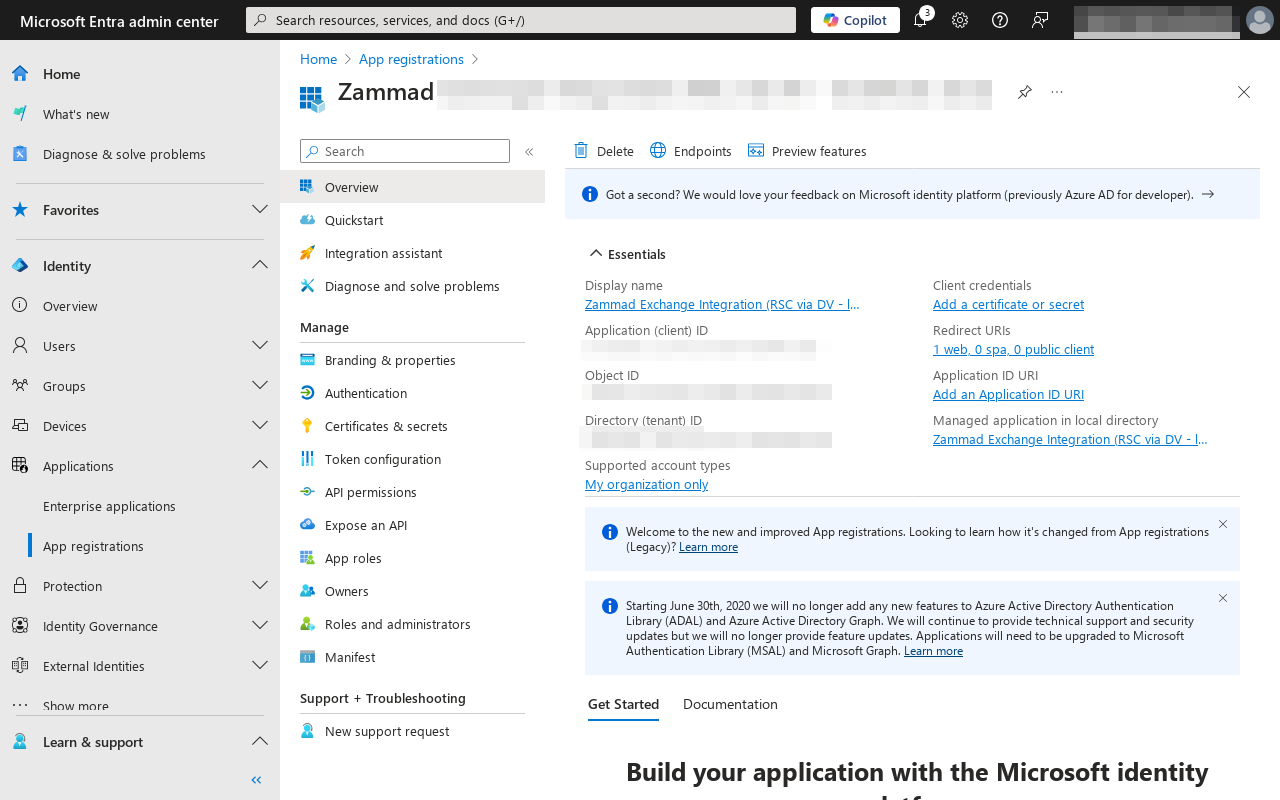Collapse the Identity section
Image resolution: width=1280 pixels, height=800 pixels.
(260, 265)
